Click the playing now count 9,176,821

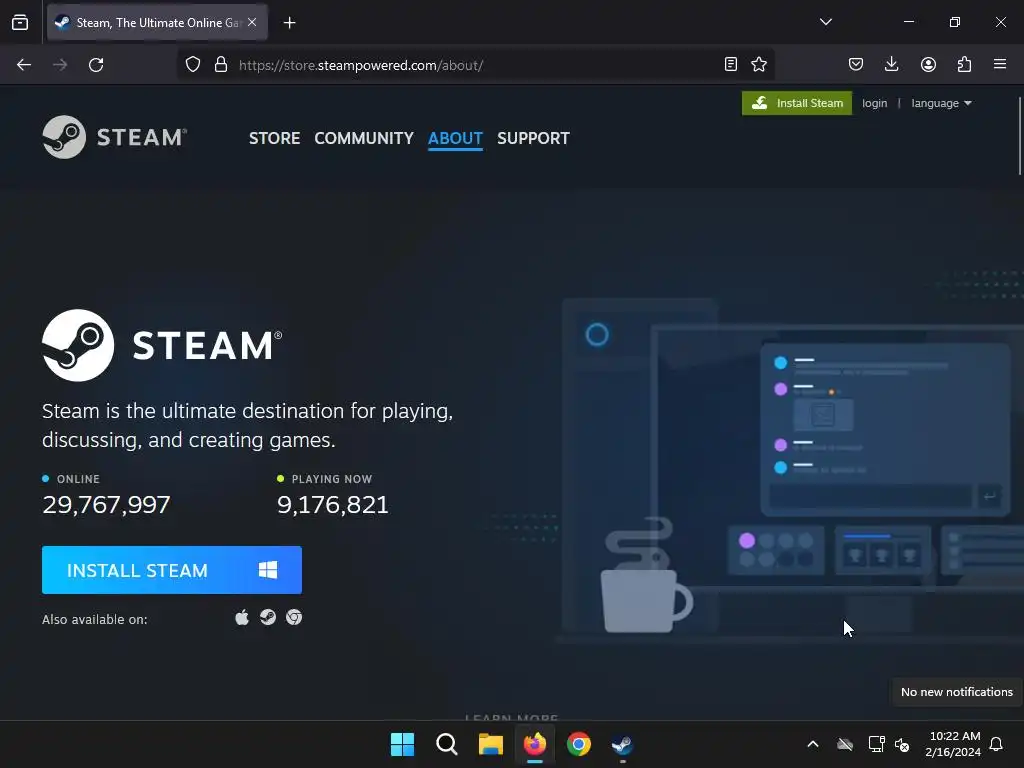tap(333, 505)
